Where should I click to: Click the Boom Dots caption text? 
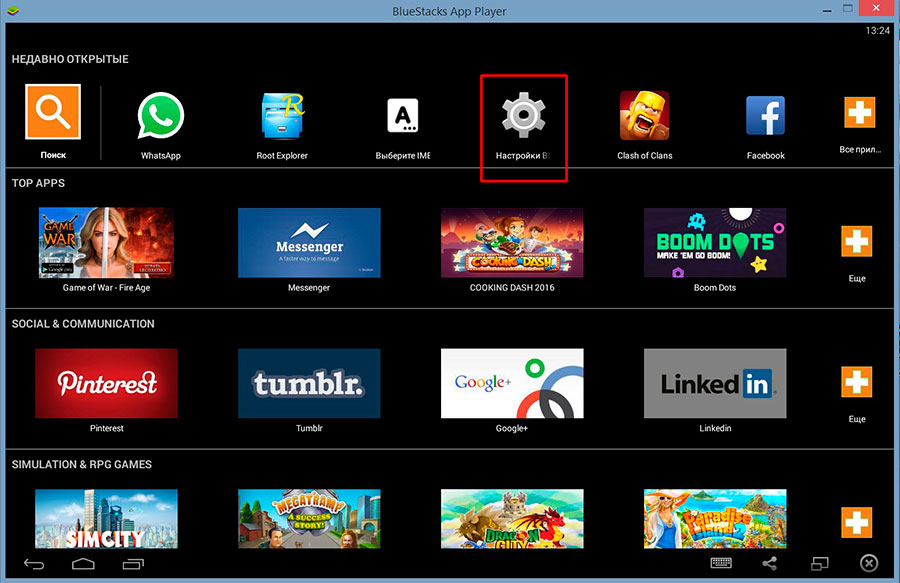(x=715, y=287)
